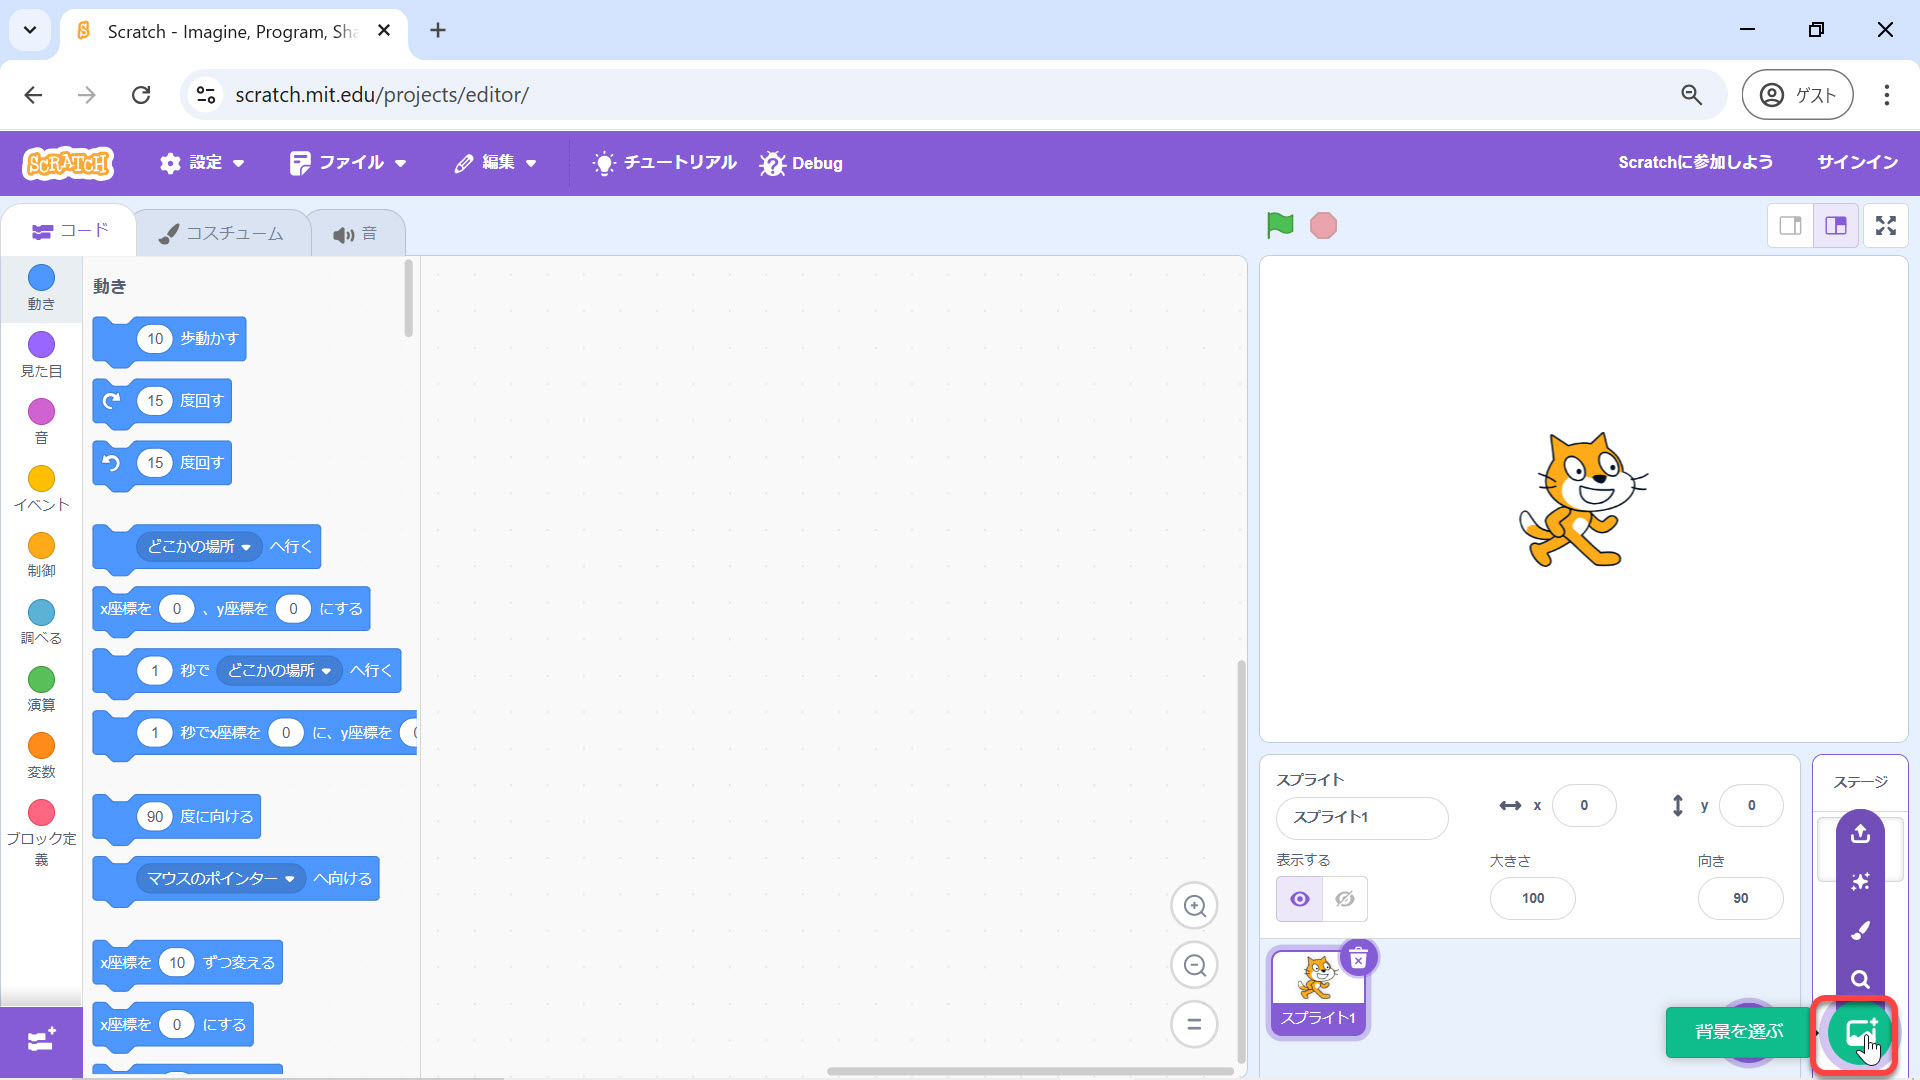The image size is (1920, 1080).
Task: Open the tab search chevron in Chrome
Action: tap(30, 30)
